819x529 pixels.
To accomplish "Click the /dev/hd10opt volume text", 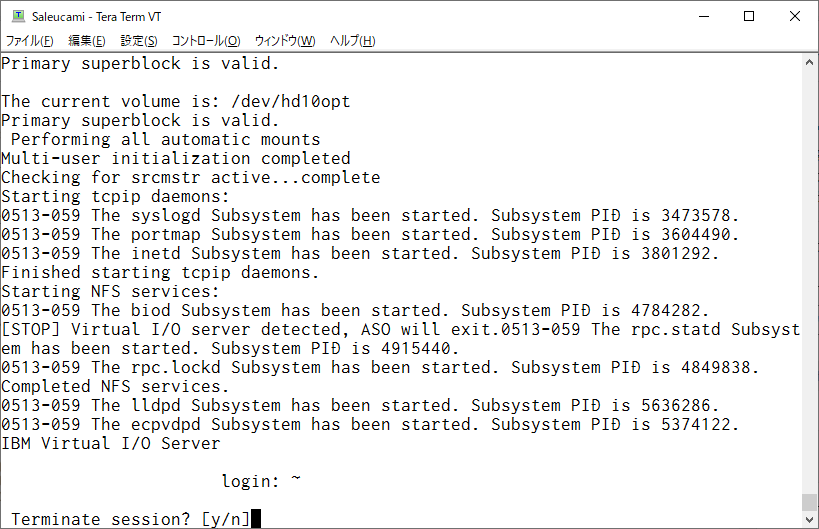I will tap(290, 101).
